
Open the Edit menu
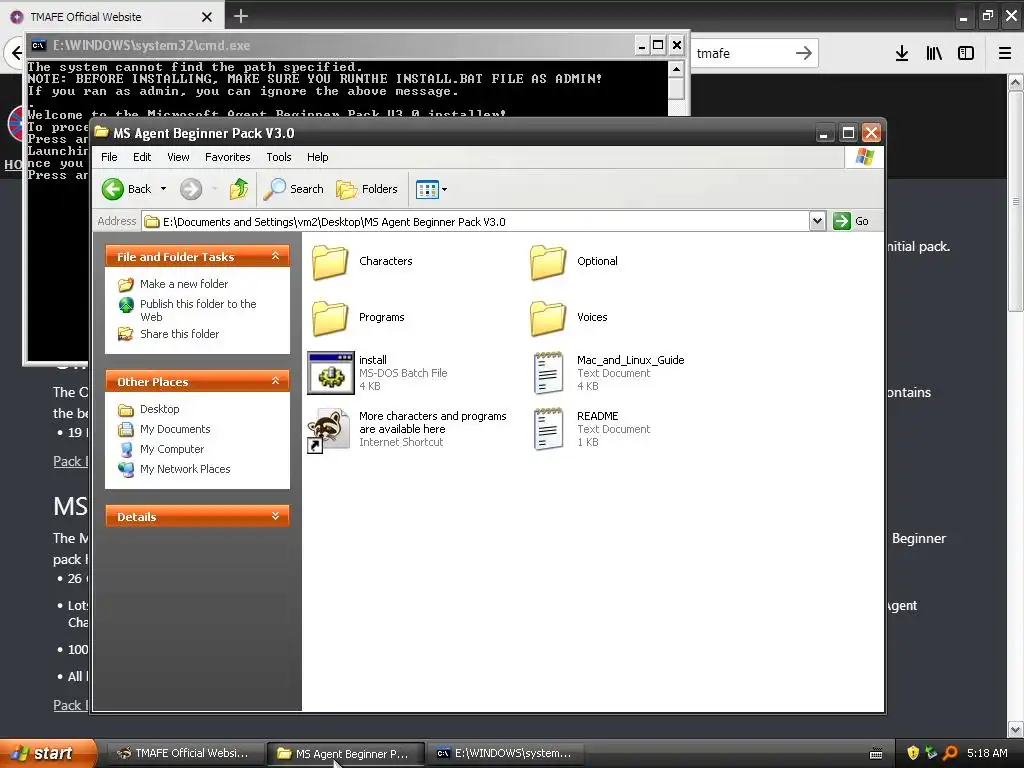142,157
